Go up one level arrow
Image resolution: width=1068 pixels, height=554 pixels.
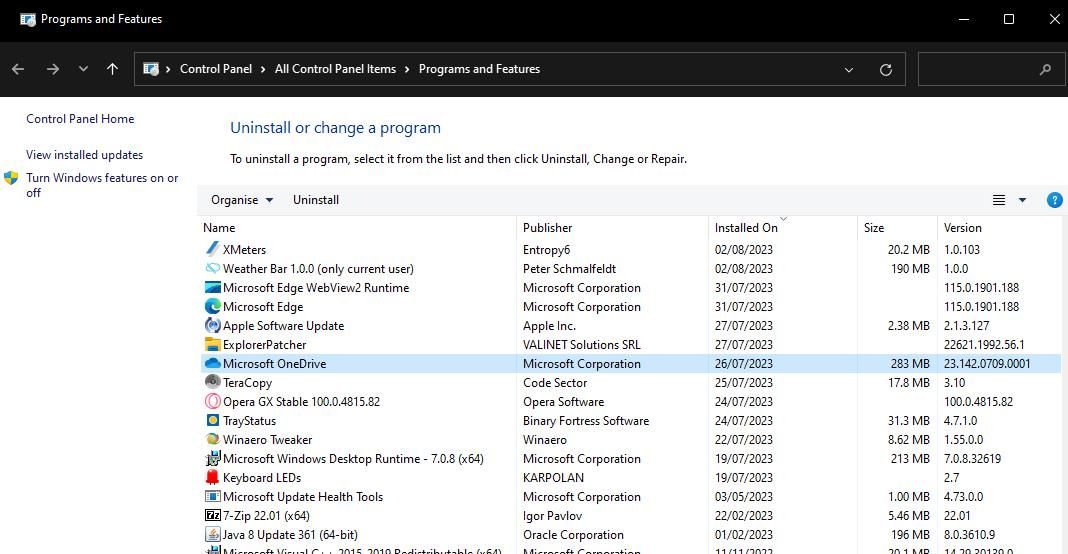coord(112,69)
